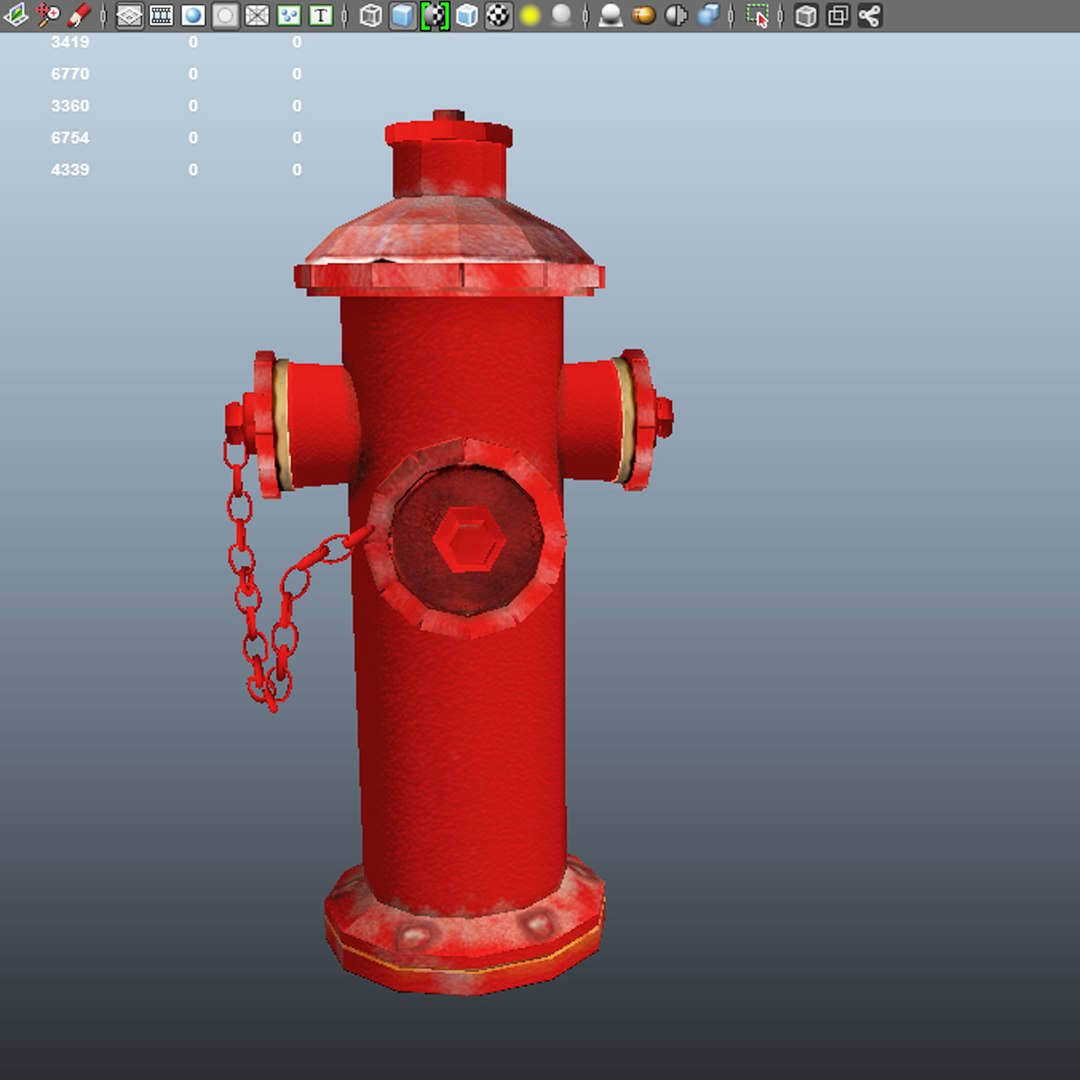Viewport: 1080px width, 1080px height.
Task: Toggle the viewport grid display
Action: pos(129,15)
